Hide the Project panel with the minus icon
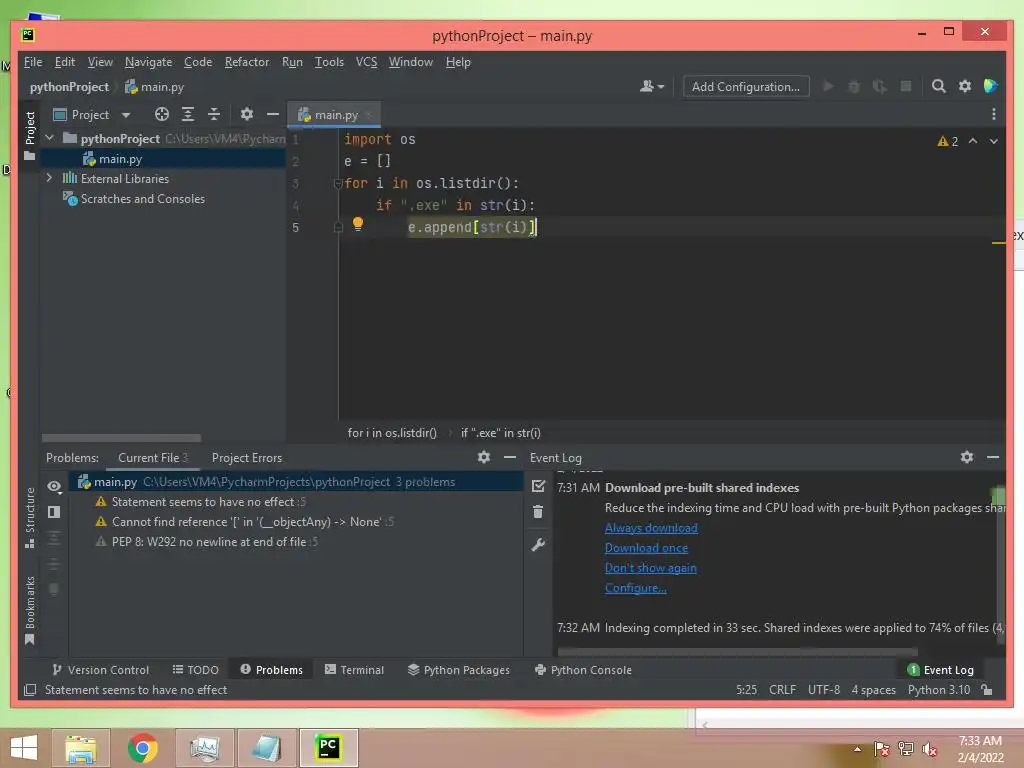 273,114
